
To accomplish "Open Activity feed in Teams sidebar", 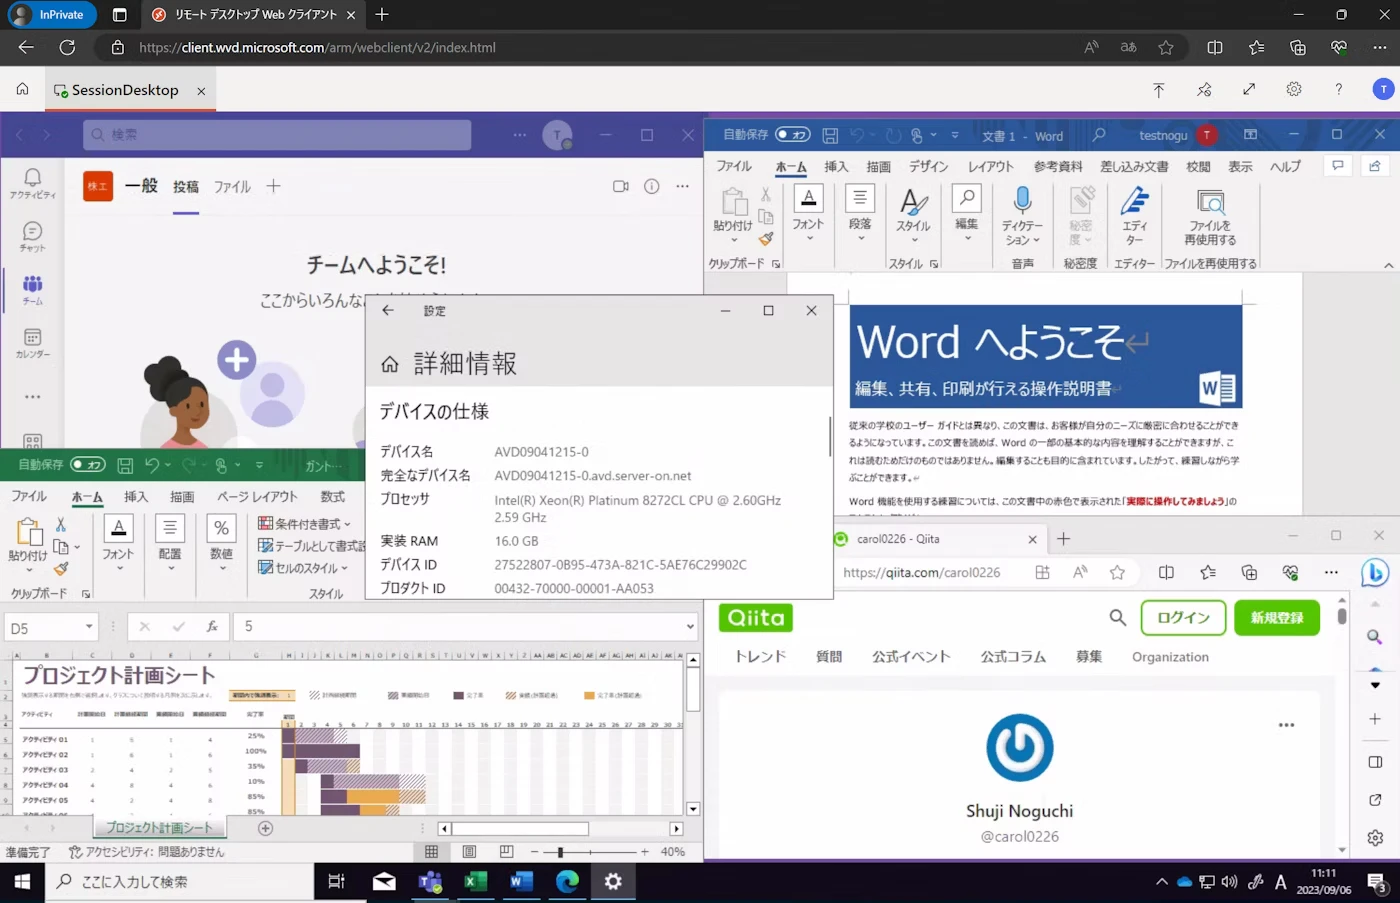I will pyautogui.click(x=33, y=183).
